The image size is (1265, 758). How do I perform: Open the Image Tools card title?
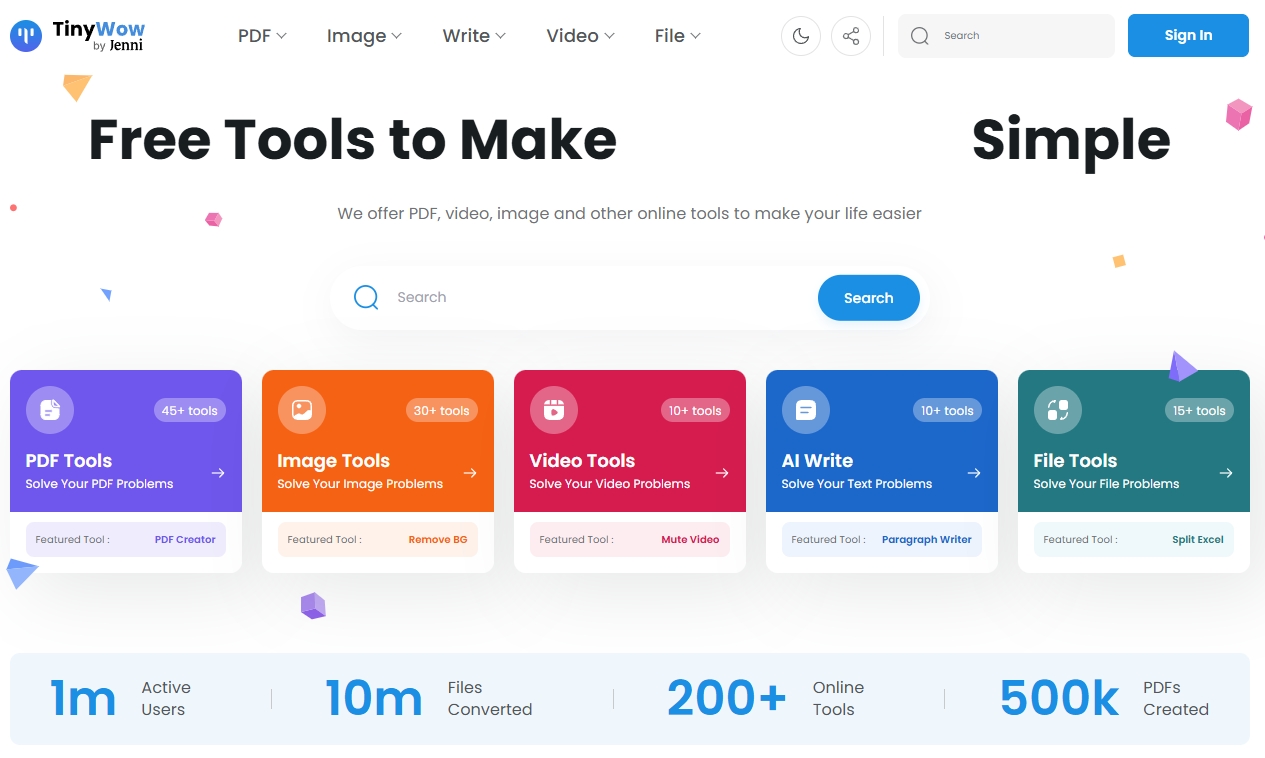(333, 461)
